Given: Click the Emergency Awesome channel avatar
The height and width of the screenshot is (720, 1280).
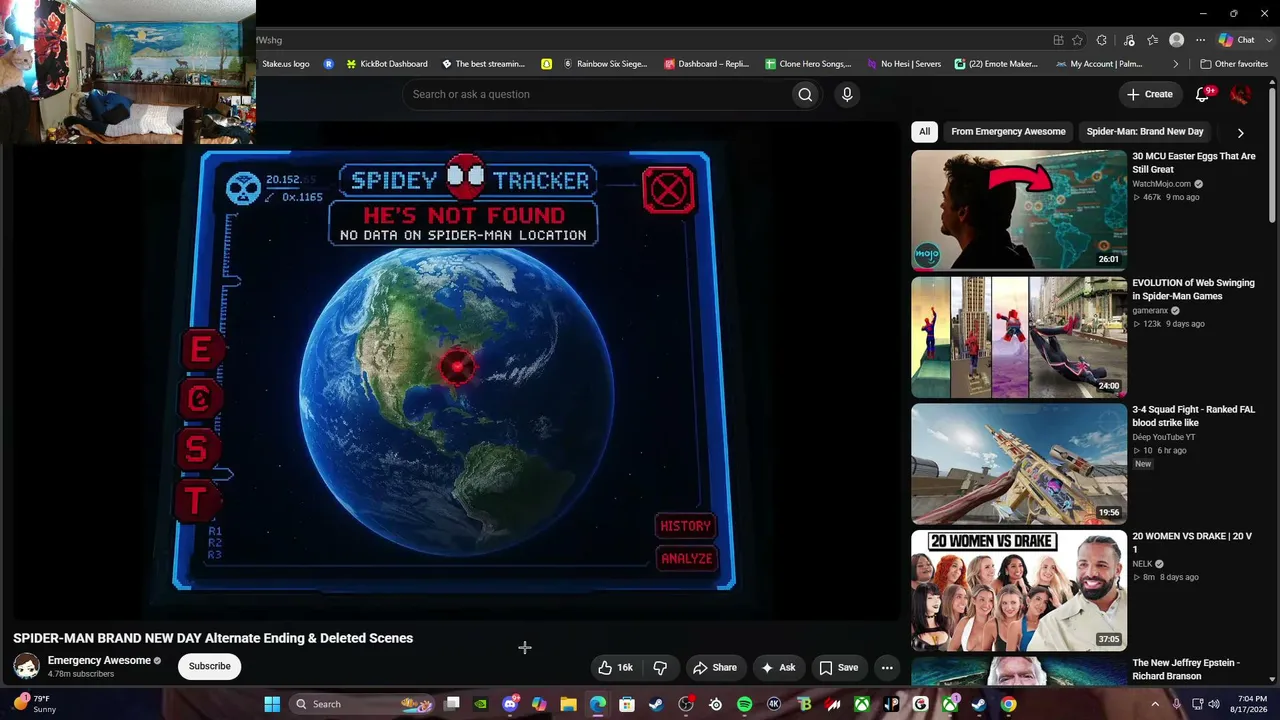Looking at the screenshot, I should point(26,666).
